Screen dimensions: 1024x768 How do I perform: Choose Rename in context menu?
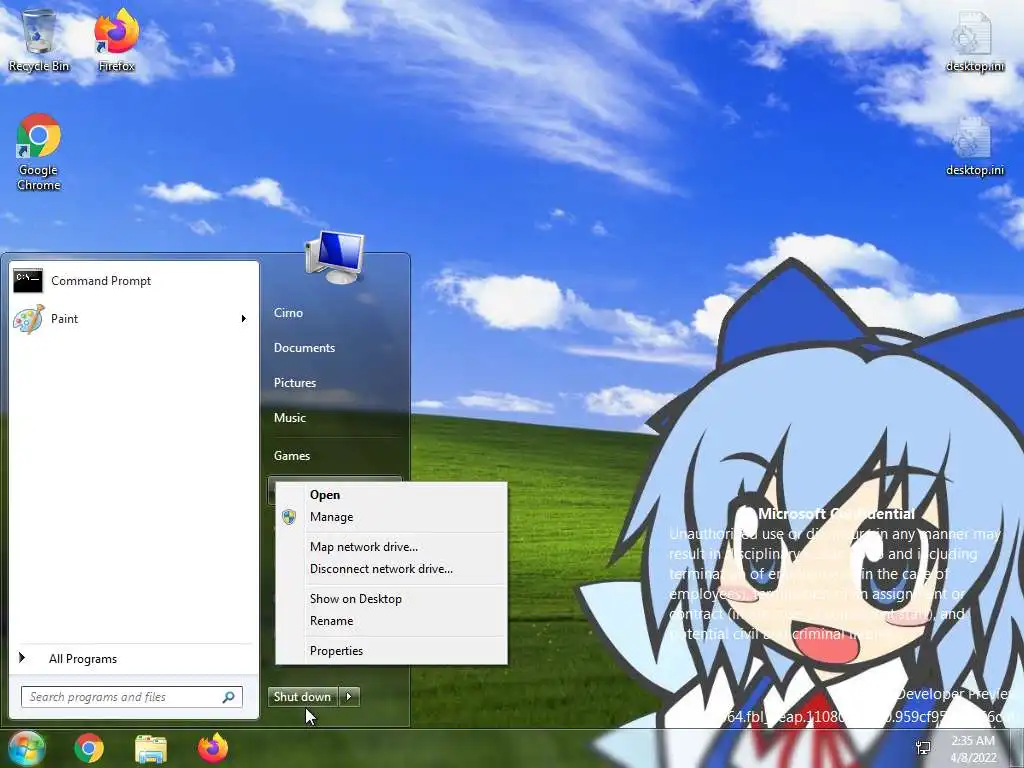pyautogui.click(x=391, y=621)
